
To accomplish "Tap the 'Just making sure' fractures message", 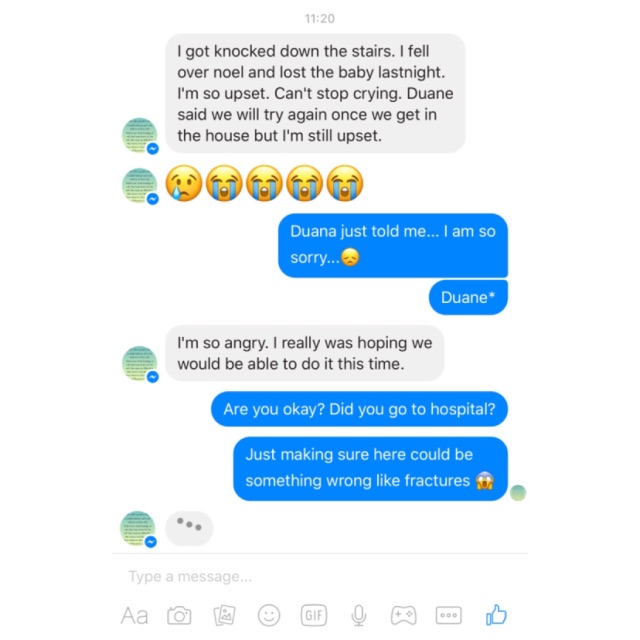I will (x=371, y=469).
